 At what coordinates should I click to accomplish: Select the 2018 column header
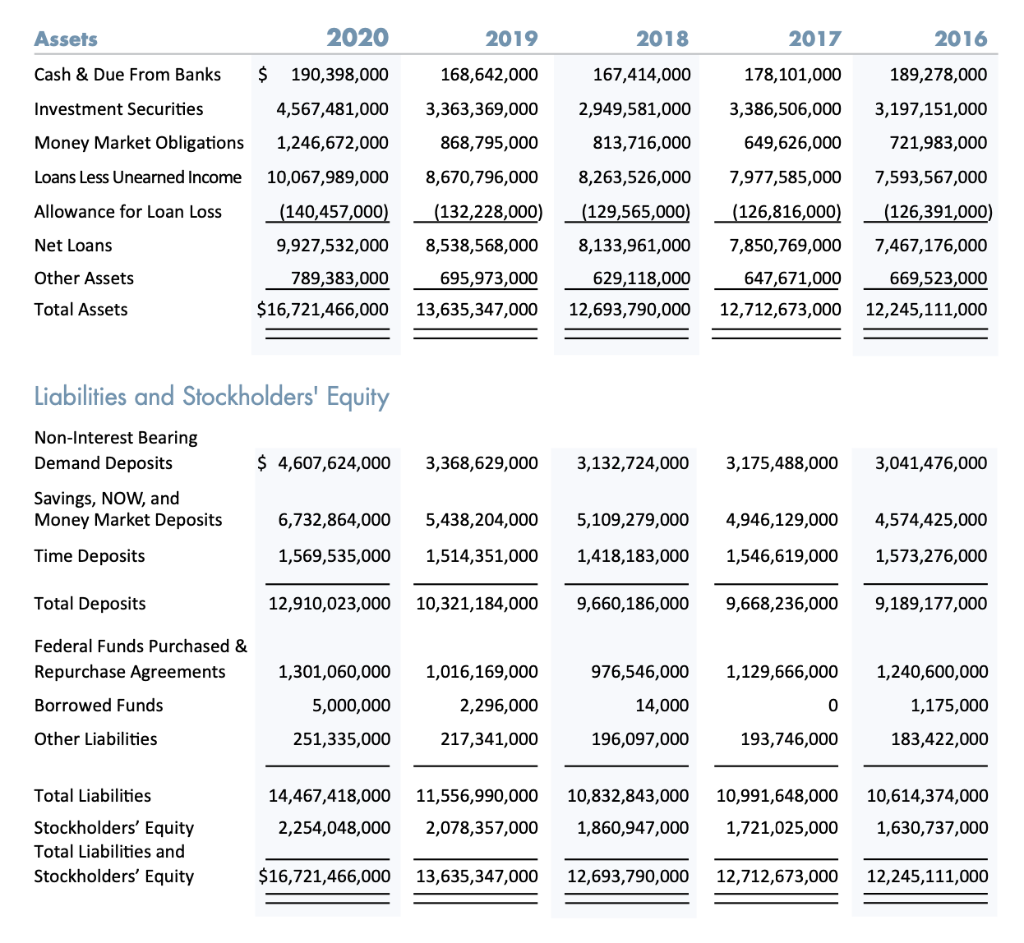click(x=663, y=38)
